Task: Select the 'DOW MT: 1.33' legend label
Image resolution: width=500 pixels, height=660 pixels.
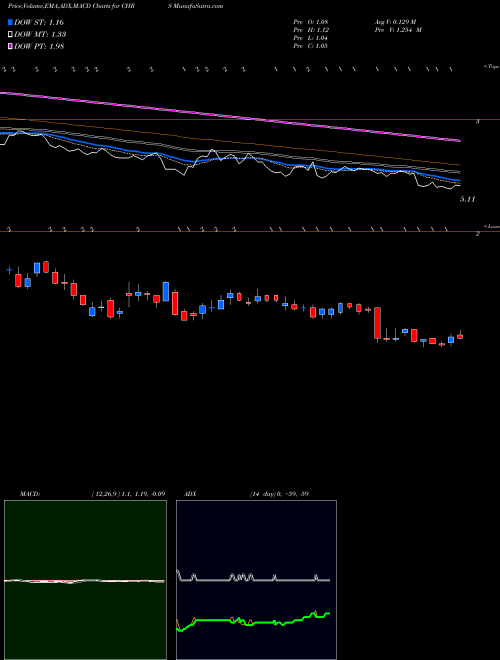Action: pos(40,35)
